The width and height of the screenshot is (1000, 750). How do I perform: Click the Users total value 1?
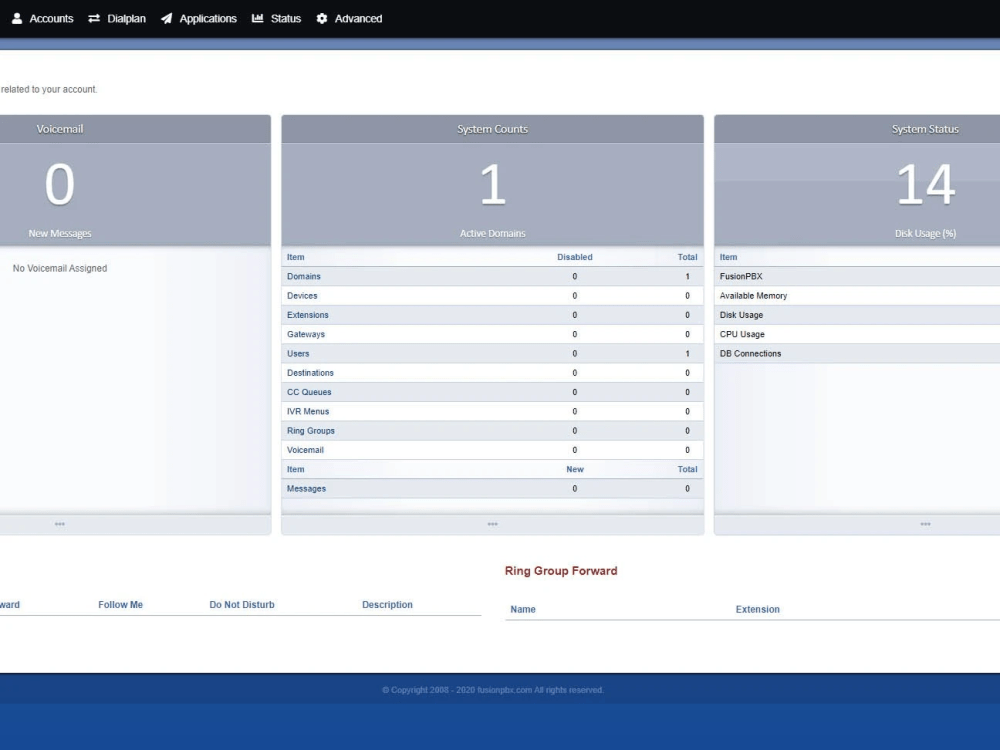(688, 353)
